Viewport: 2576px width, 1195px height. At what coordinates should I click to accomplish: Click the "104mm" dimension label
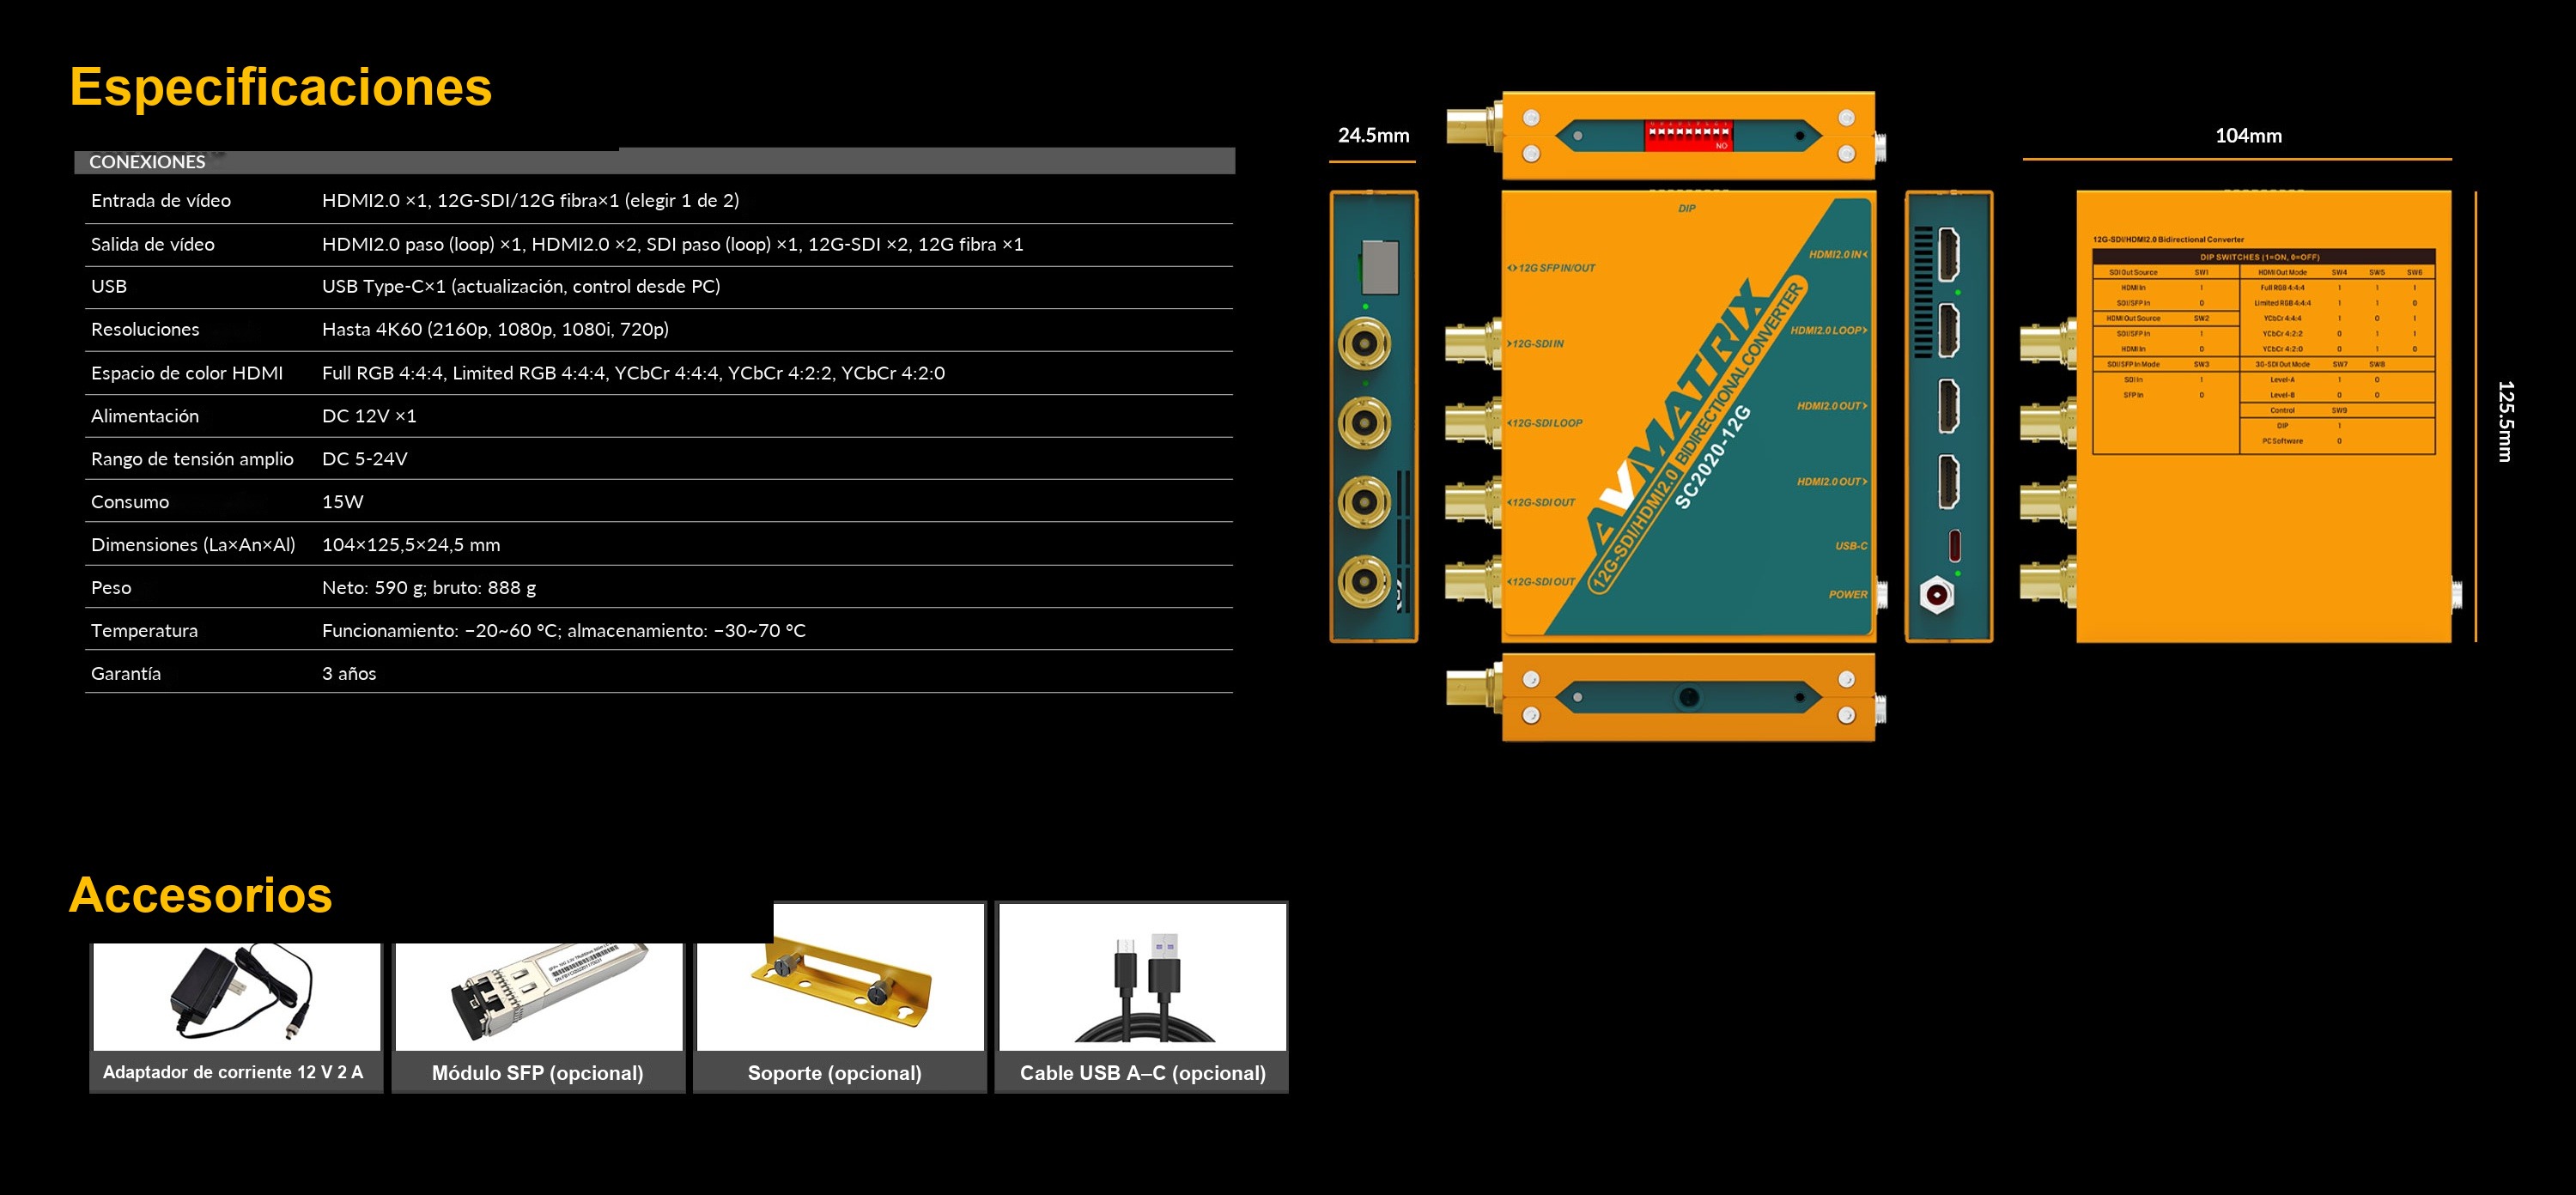[x=2248, y=135]
